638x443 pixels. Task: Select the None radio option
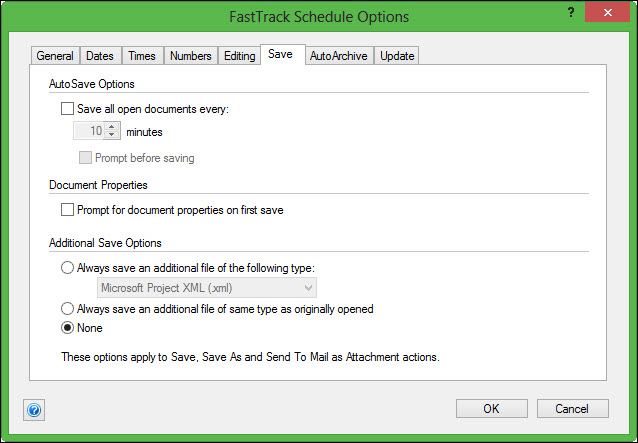click(68, 328)
